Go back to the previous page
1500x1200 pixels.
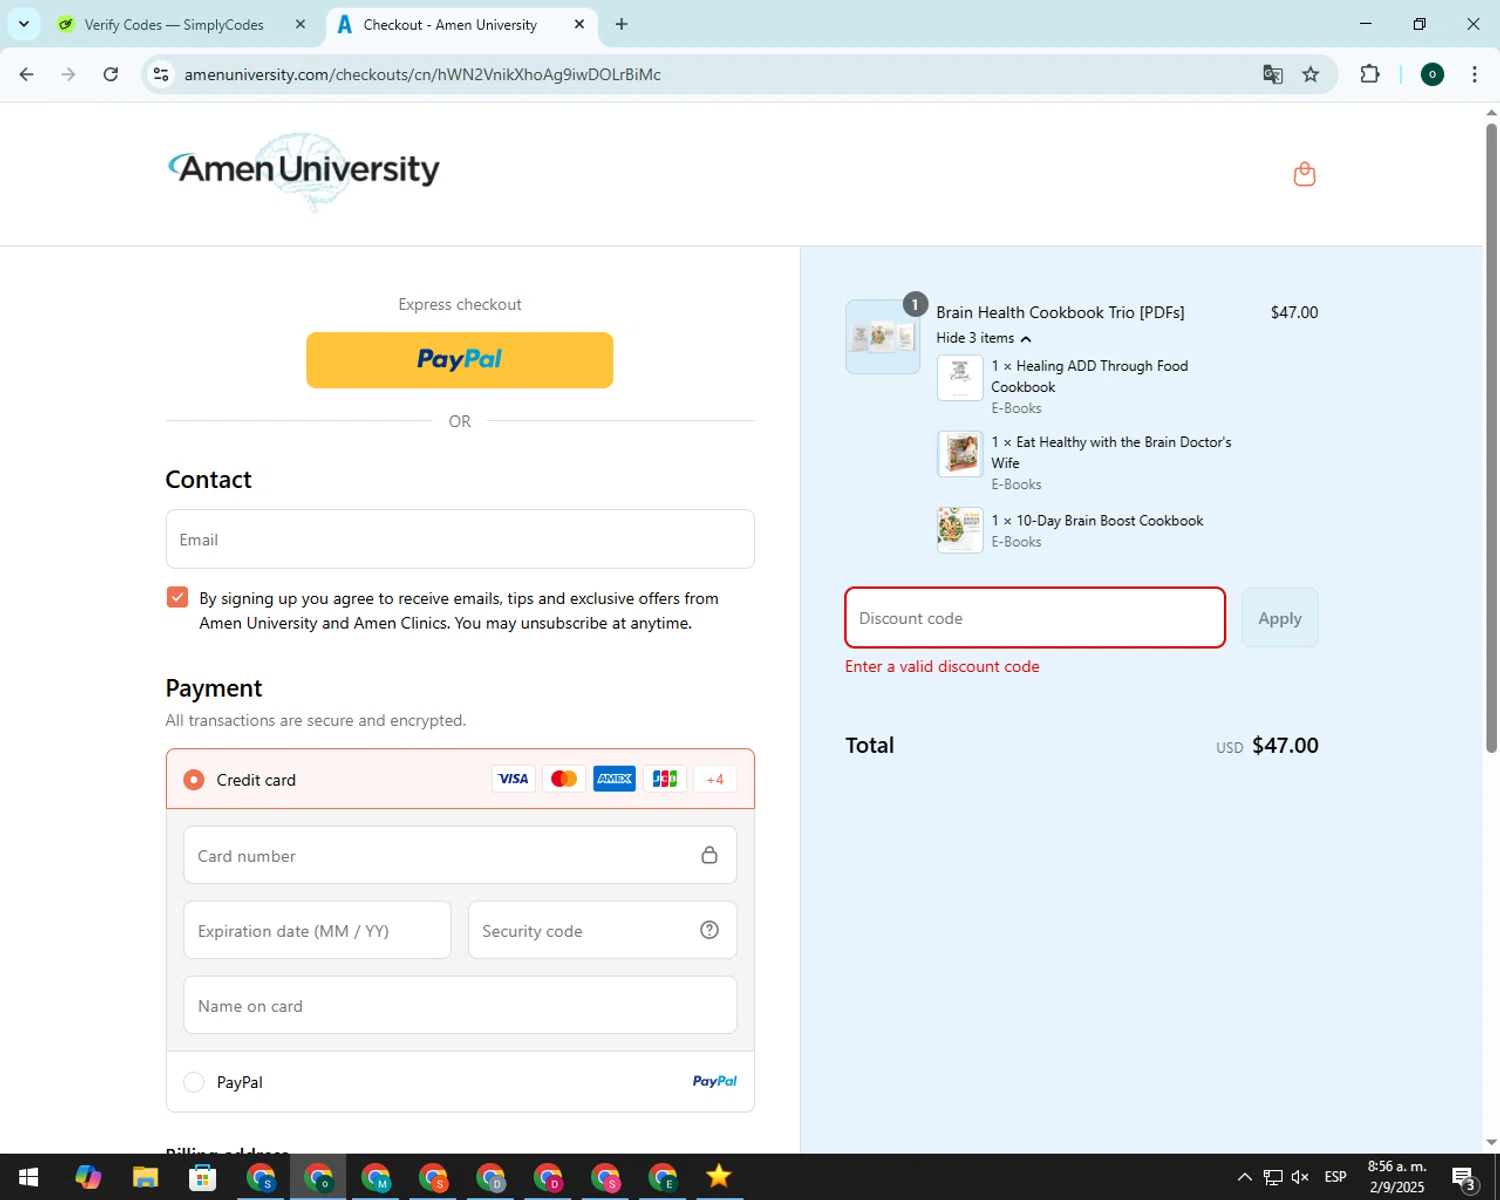click(27, 74)
